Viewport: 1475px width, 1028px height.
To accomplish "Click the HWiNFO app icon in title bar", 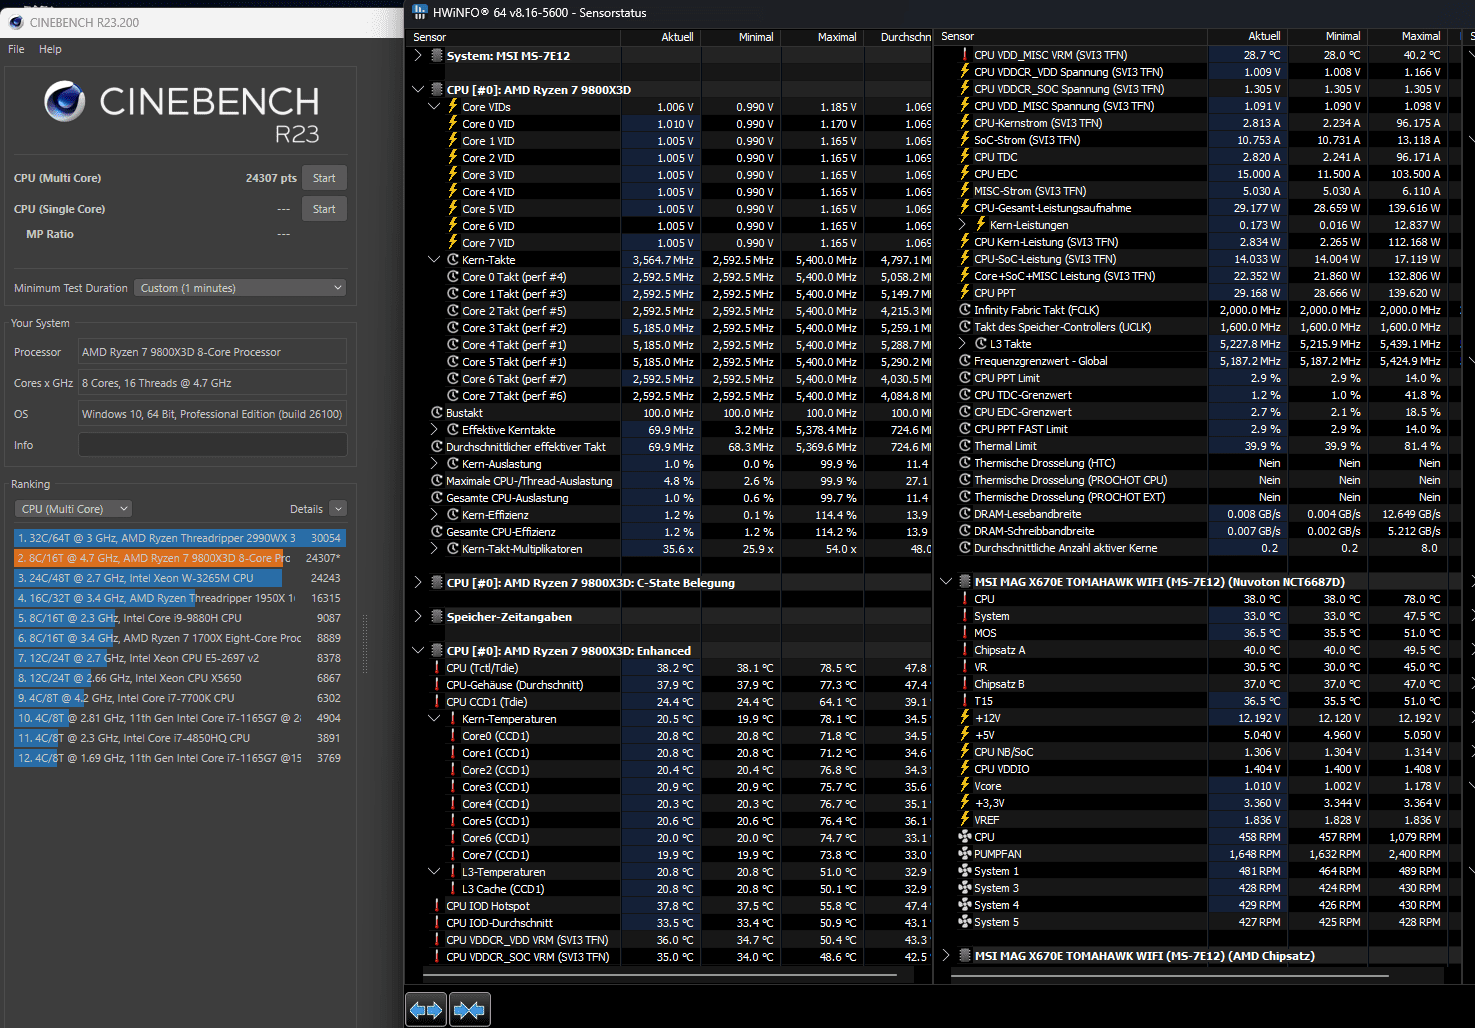I will point(418,12).
